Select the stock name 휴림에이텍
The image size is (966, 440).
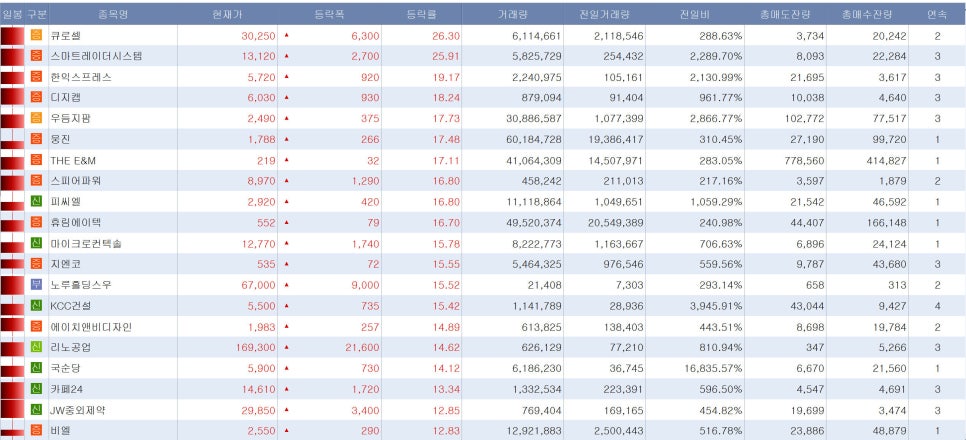coord(76,222)
